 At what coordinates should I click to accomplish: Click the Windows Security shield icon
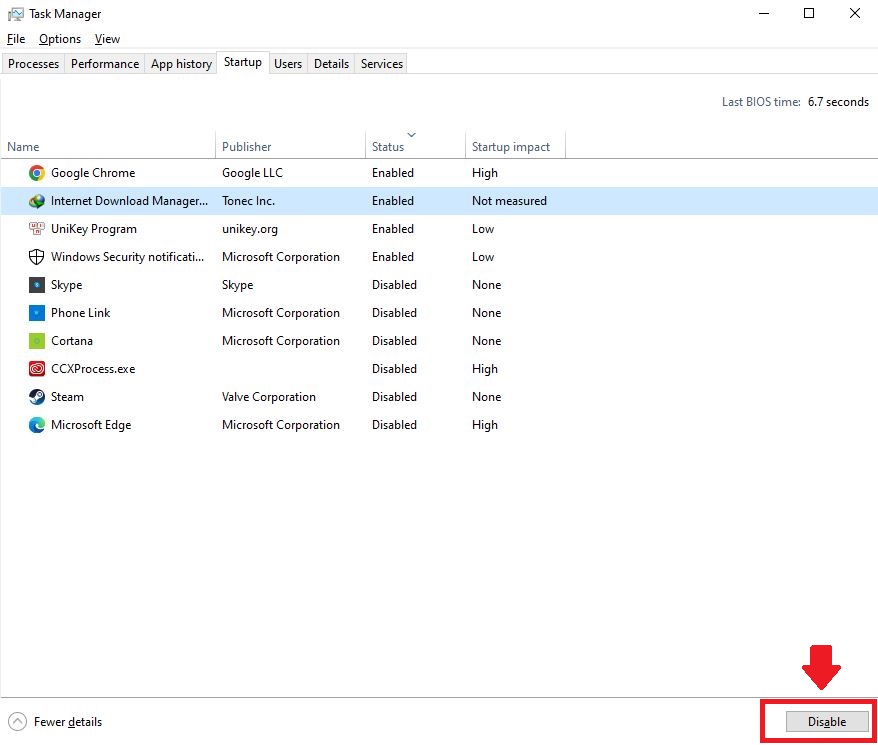point(36,257)
